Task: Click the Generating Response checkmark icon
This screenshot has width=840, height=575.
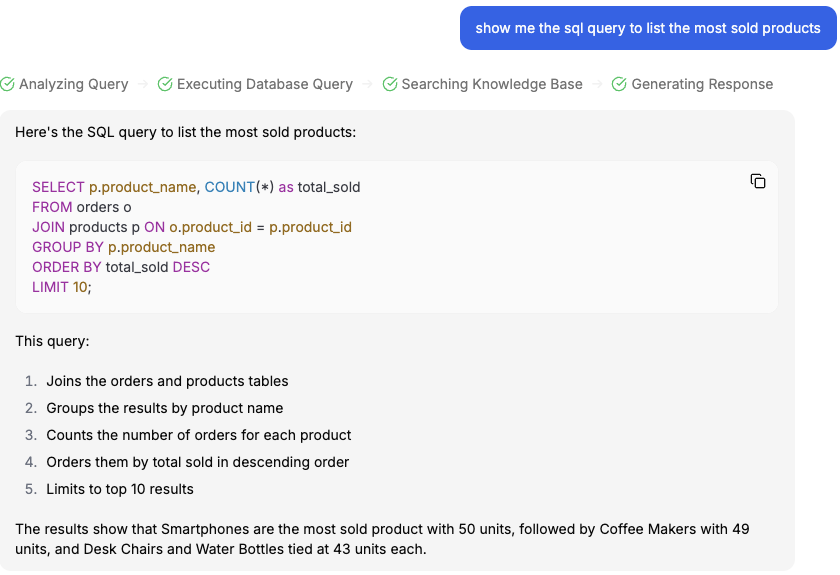Action: click(619, 84)
